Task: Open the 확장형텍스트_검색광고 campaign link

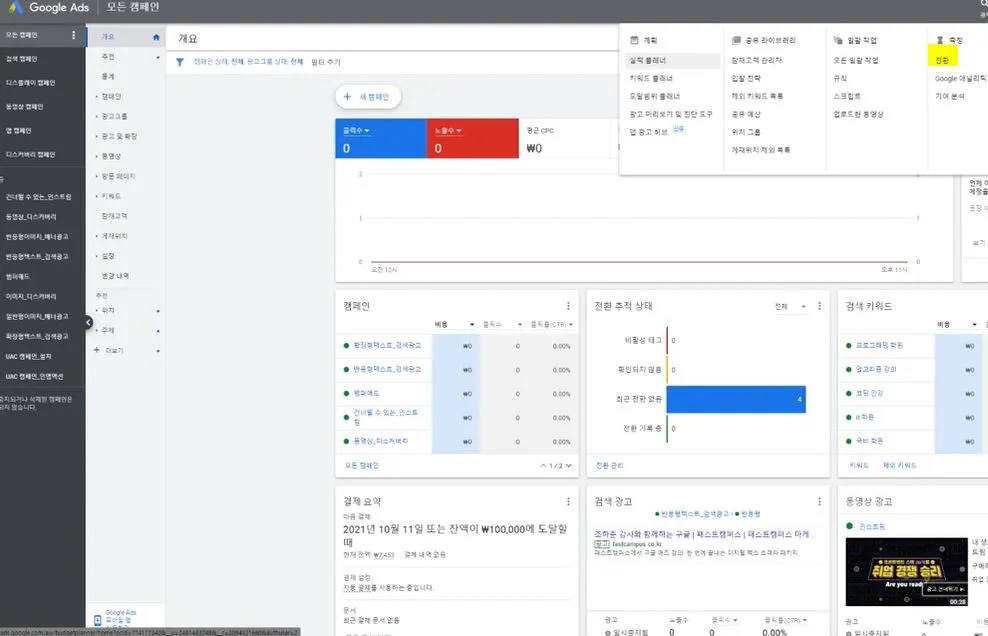Action: pos(387,345)
